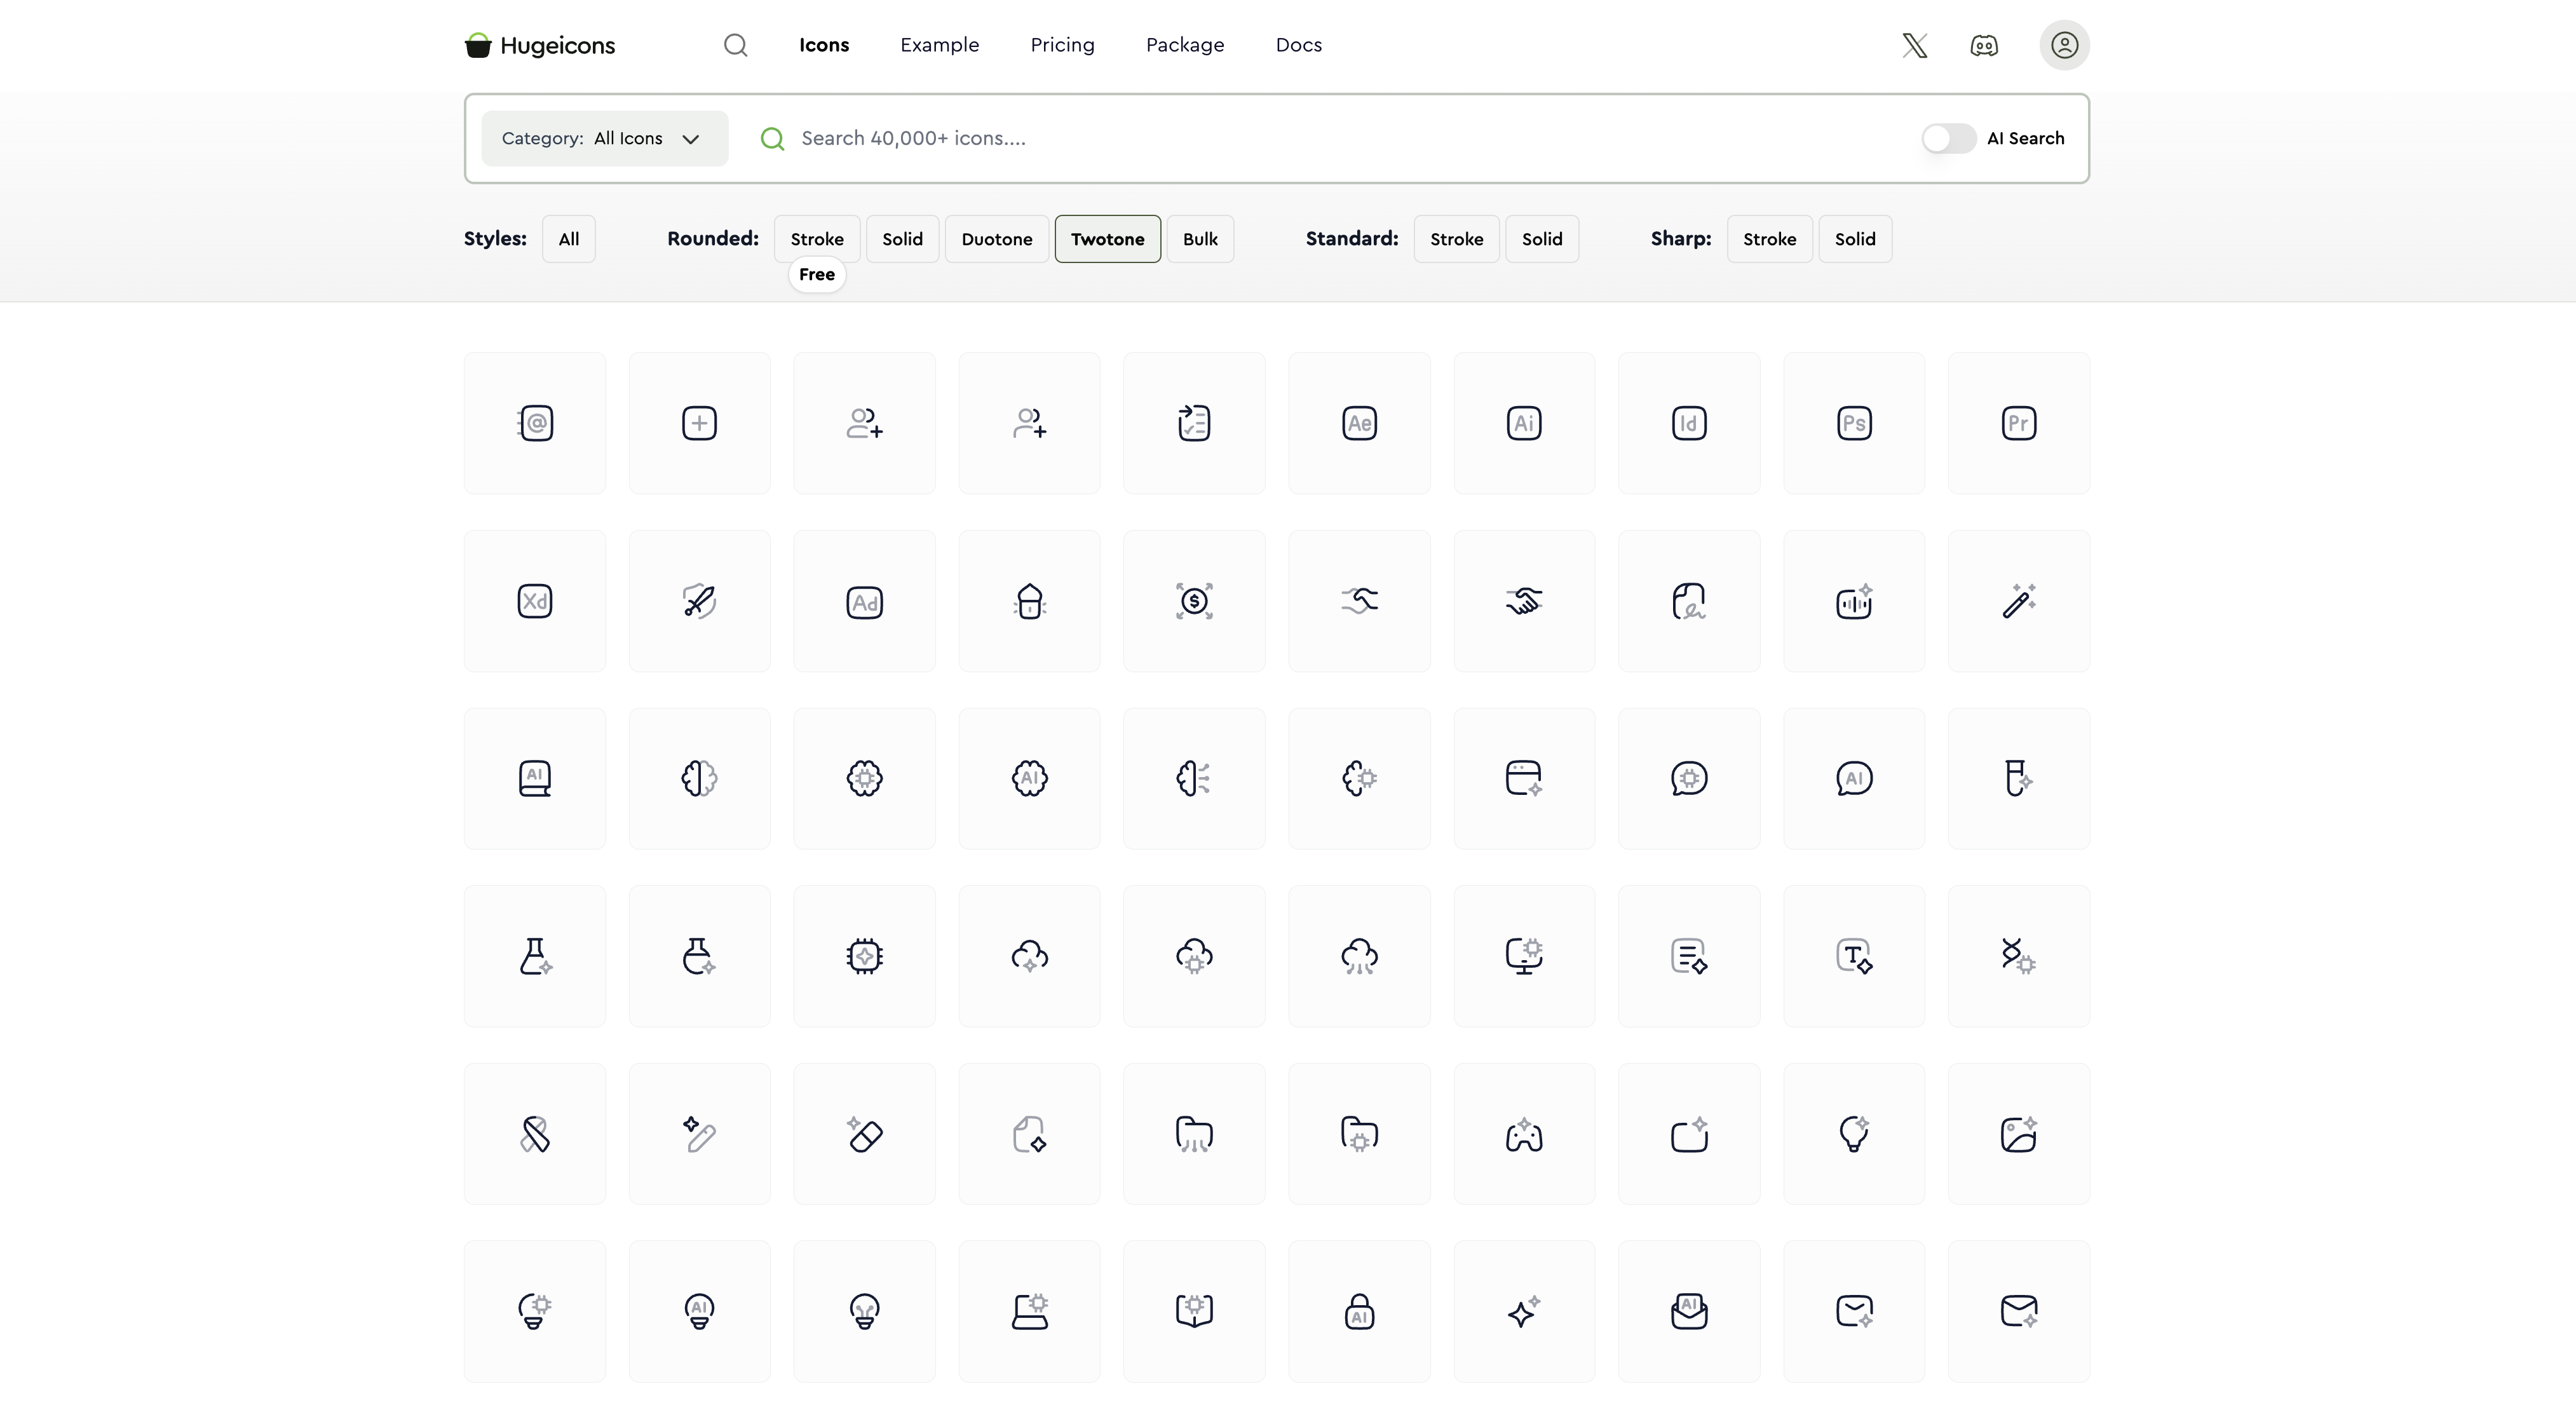Enable the AI Search toggle
2576x1403 pixels.
point(1948,138)
